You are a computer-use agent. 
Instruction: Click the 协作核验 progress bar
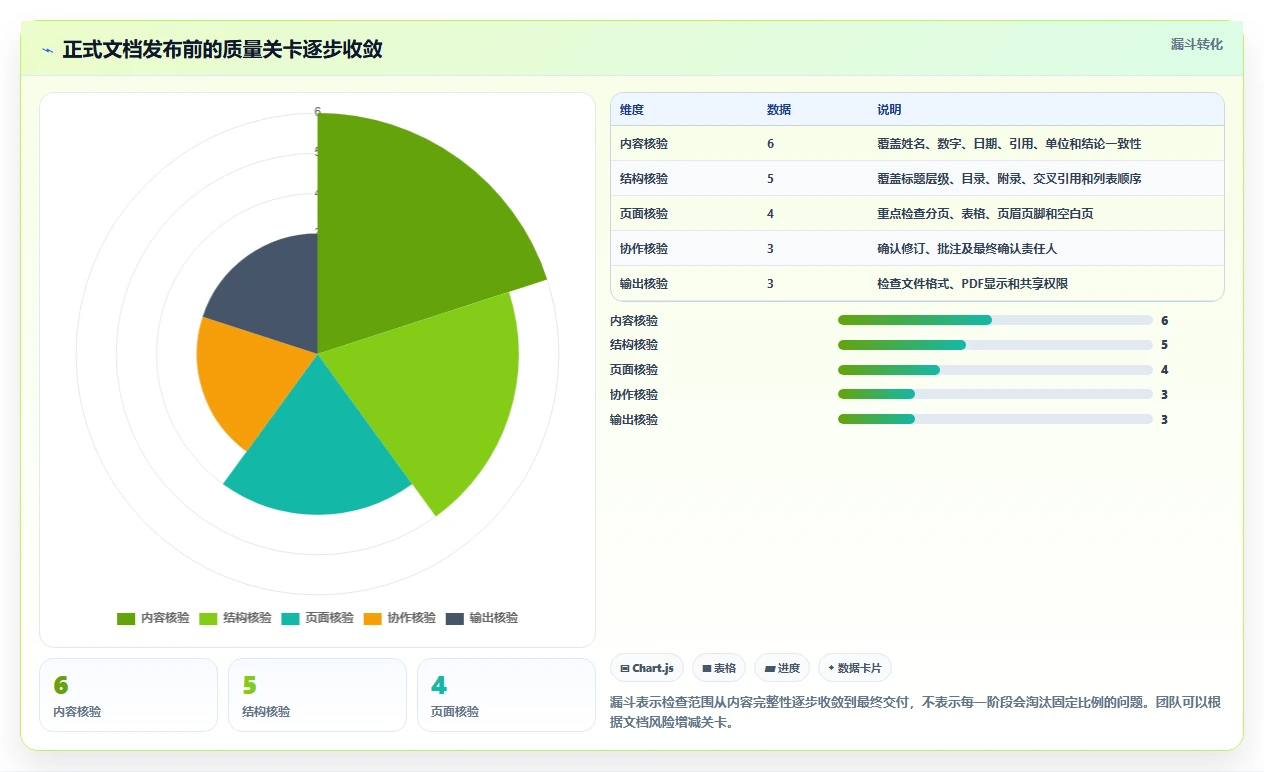tap(995, 394)
